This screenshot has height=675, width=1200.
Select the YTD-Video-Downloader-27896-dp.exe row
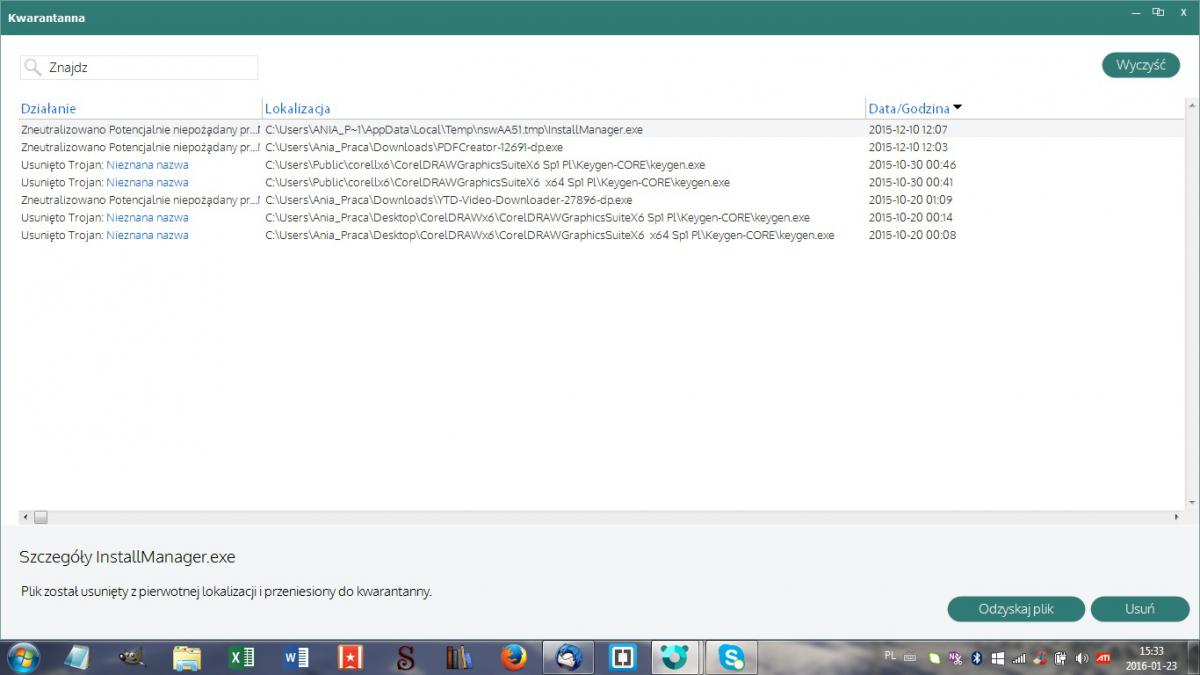(601, 200)
